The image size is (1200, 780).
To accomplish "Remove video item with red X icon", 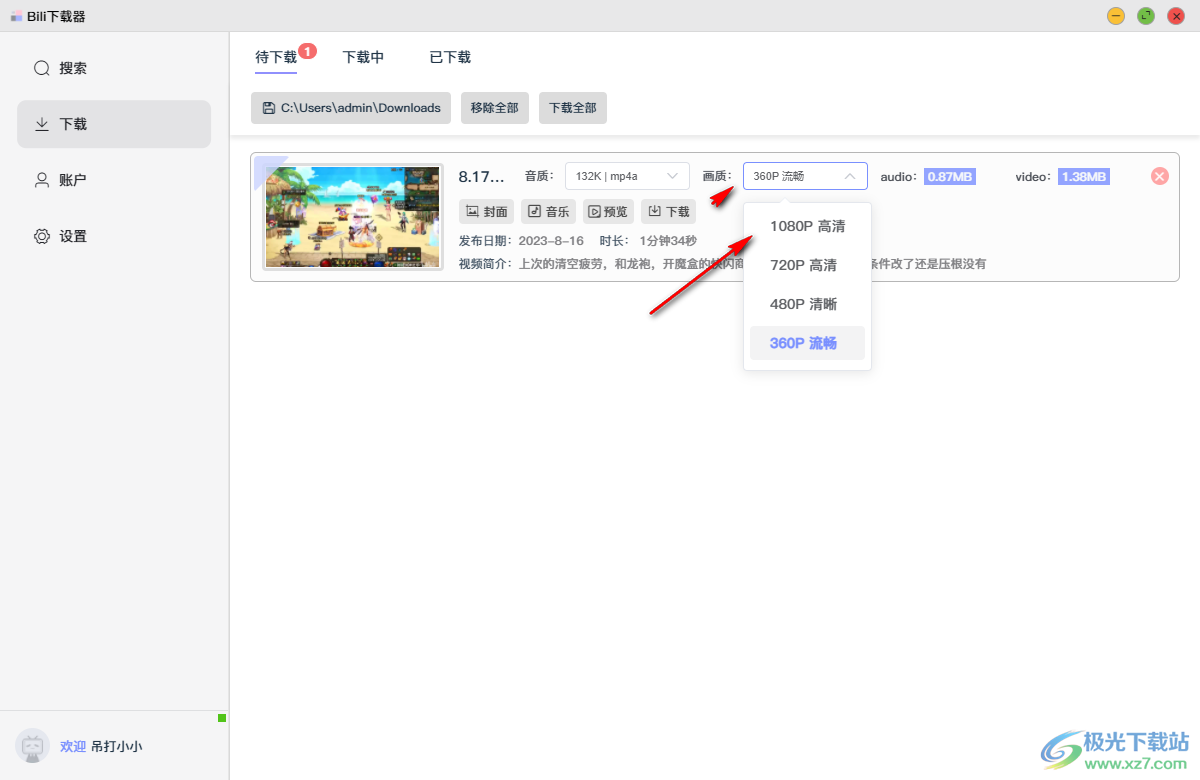I will [1160, 176].
